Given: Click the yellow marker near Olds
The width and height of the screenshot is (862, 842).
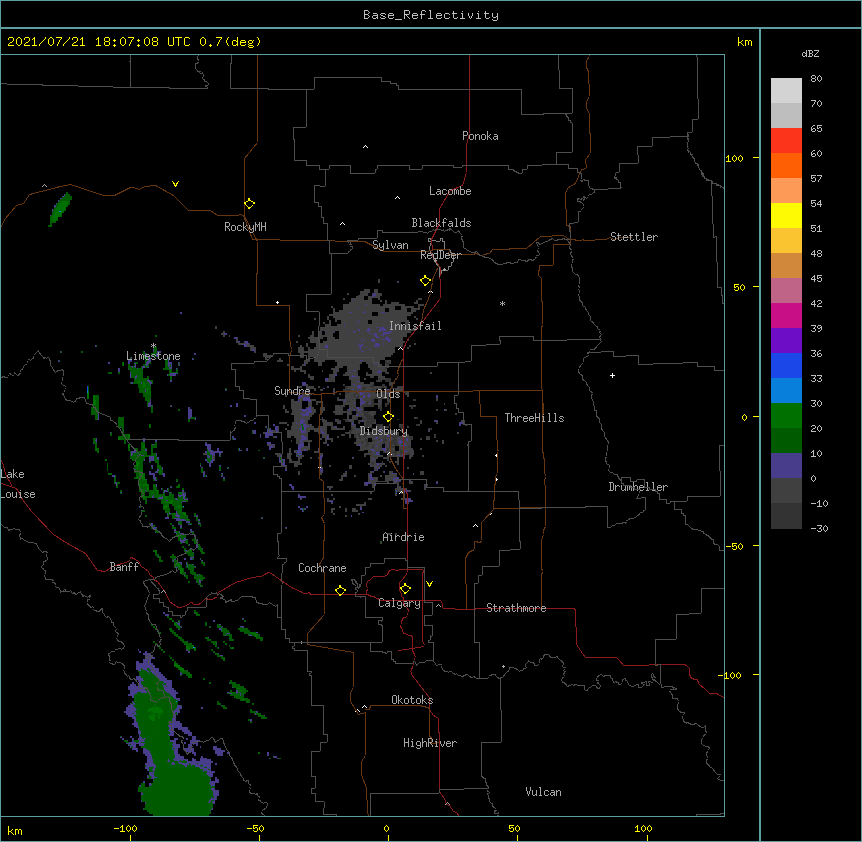Looking at the screenshot, I should [388, 416].
